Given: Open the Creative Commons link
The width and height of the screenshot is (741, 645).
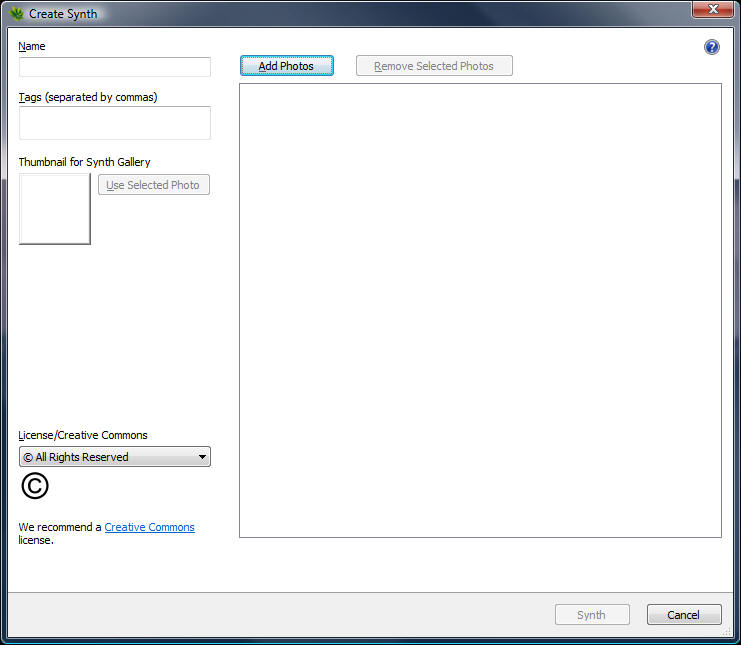Looking at the screenshot, I should 149,527.
